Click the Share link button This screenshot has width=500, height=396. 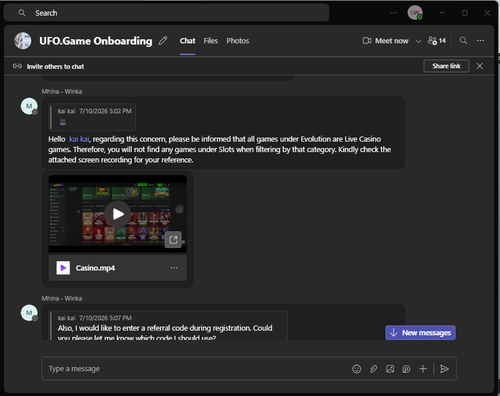pyautogui.click(x=446, y=66)
